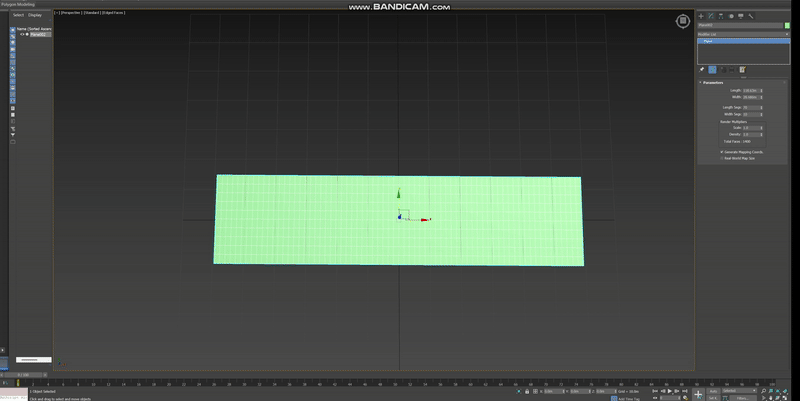The image size is (800, 401).
Task: Go to end of animation
Action: [x=685, y=391]
